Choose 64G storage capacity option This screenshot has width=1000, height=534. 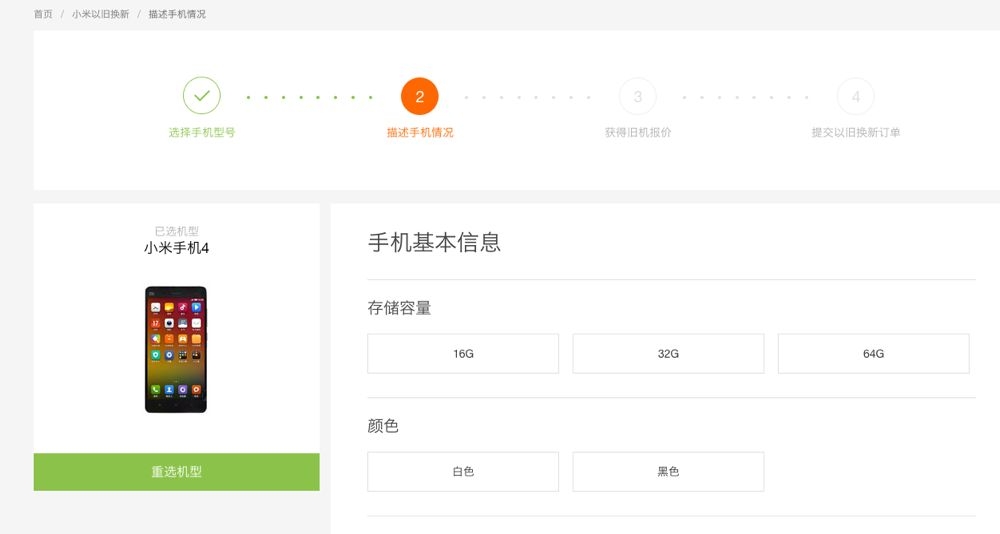click(873, 354)
